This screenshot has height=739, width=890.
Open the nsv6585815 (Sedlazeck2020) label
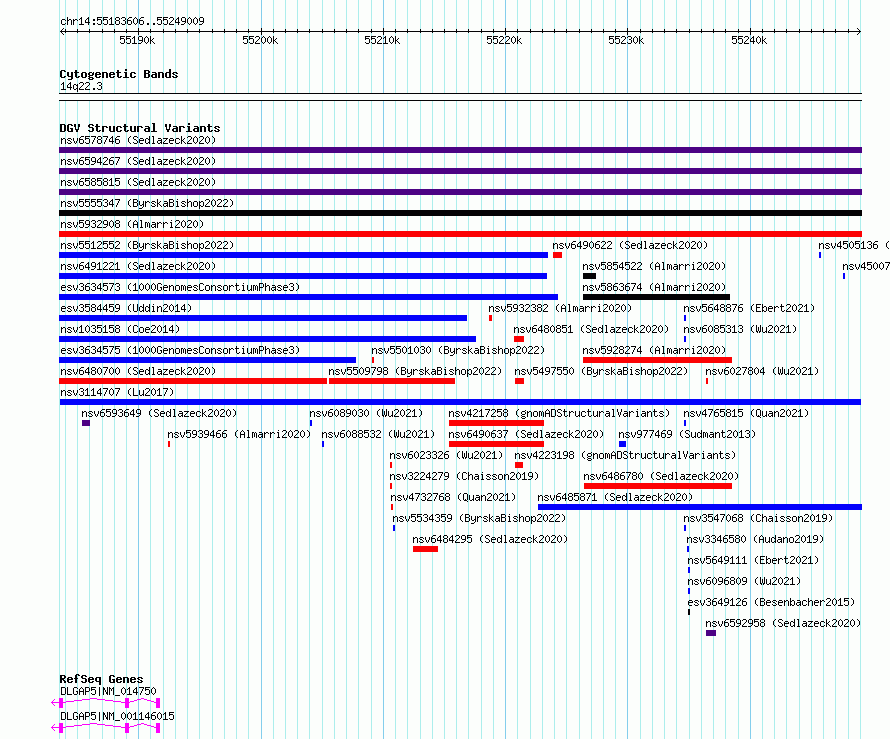tap(138, 182)
